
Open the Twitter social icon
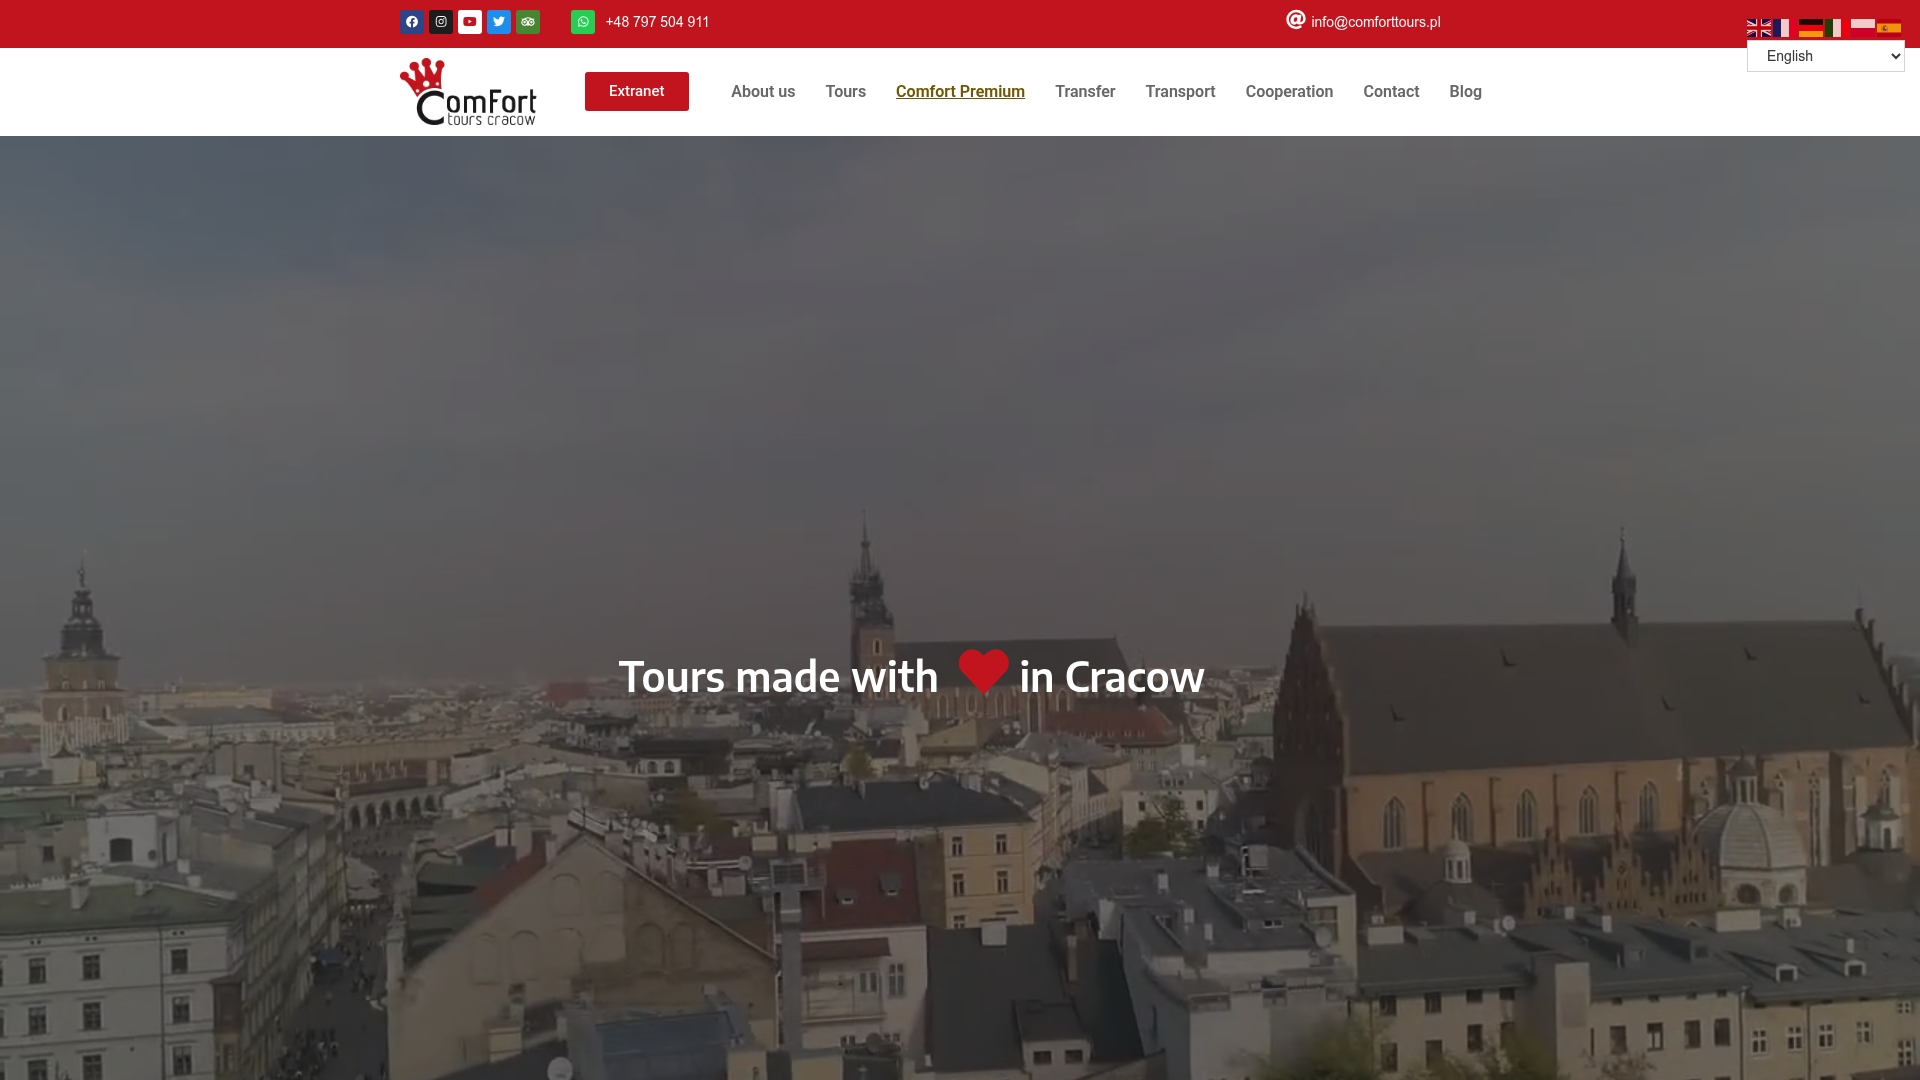(x=499, y=22)
